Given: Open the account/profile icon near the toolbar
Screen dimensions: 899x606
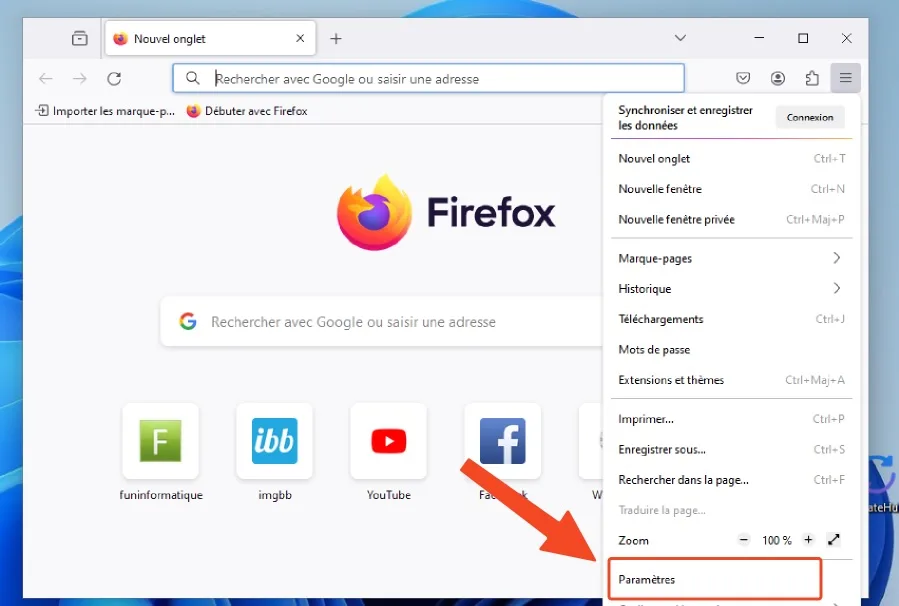Looking at the screenshot, I should pyautogui.click(x=777, y=78).
